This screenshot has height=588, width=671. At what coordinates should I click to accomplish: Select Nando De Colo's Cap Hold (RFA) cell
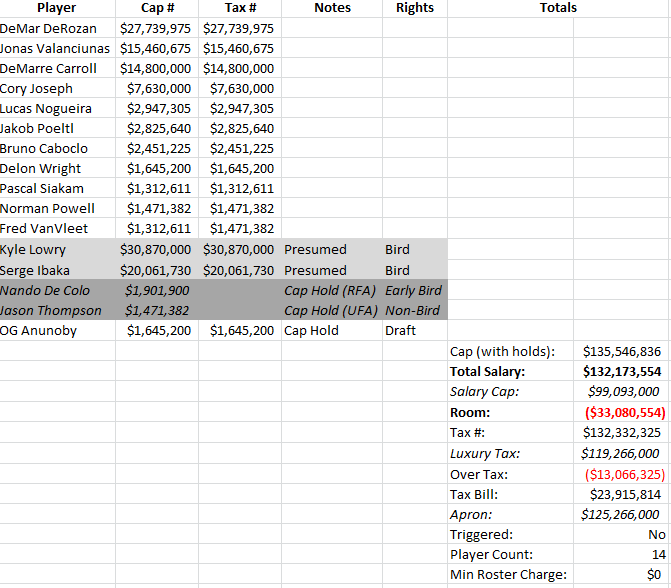pos(332,291)
